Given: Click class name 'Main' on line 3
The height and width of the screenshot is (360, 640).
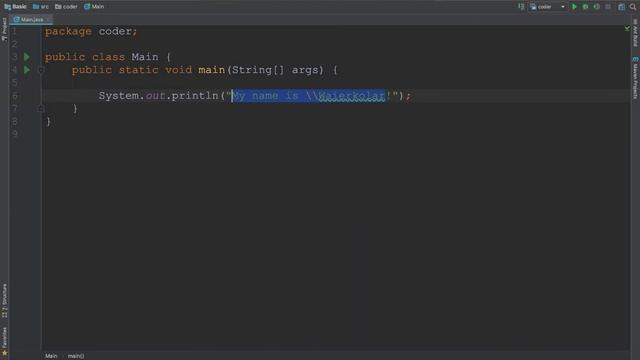Looking at the screenshot, I should [x=145, y=57].
